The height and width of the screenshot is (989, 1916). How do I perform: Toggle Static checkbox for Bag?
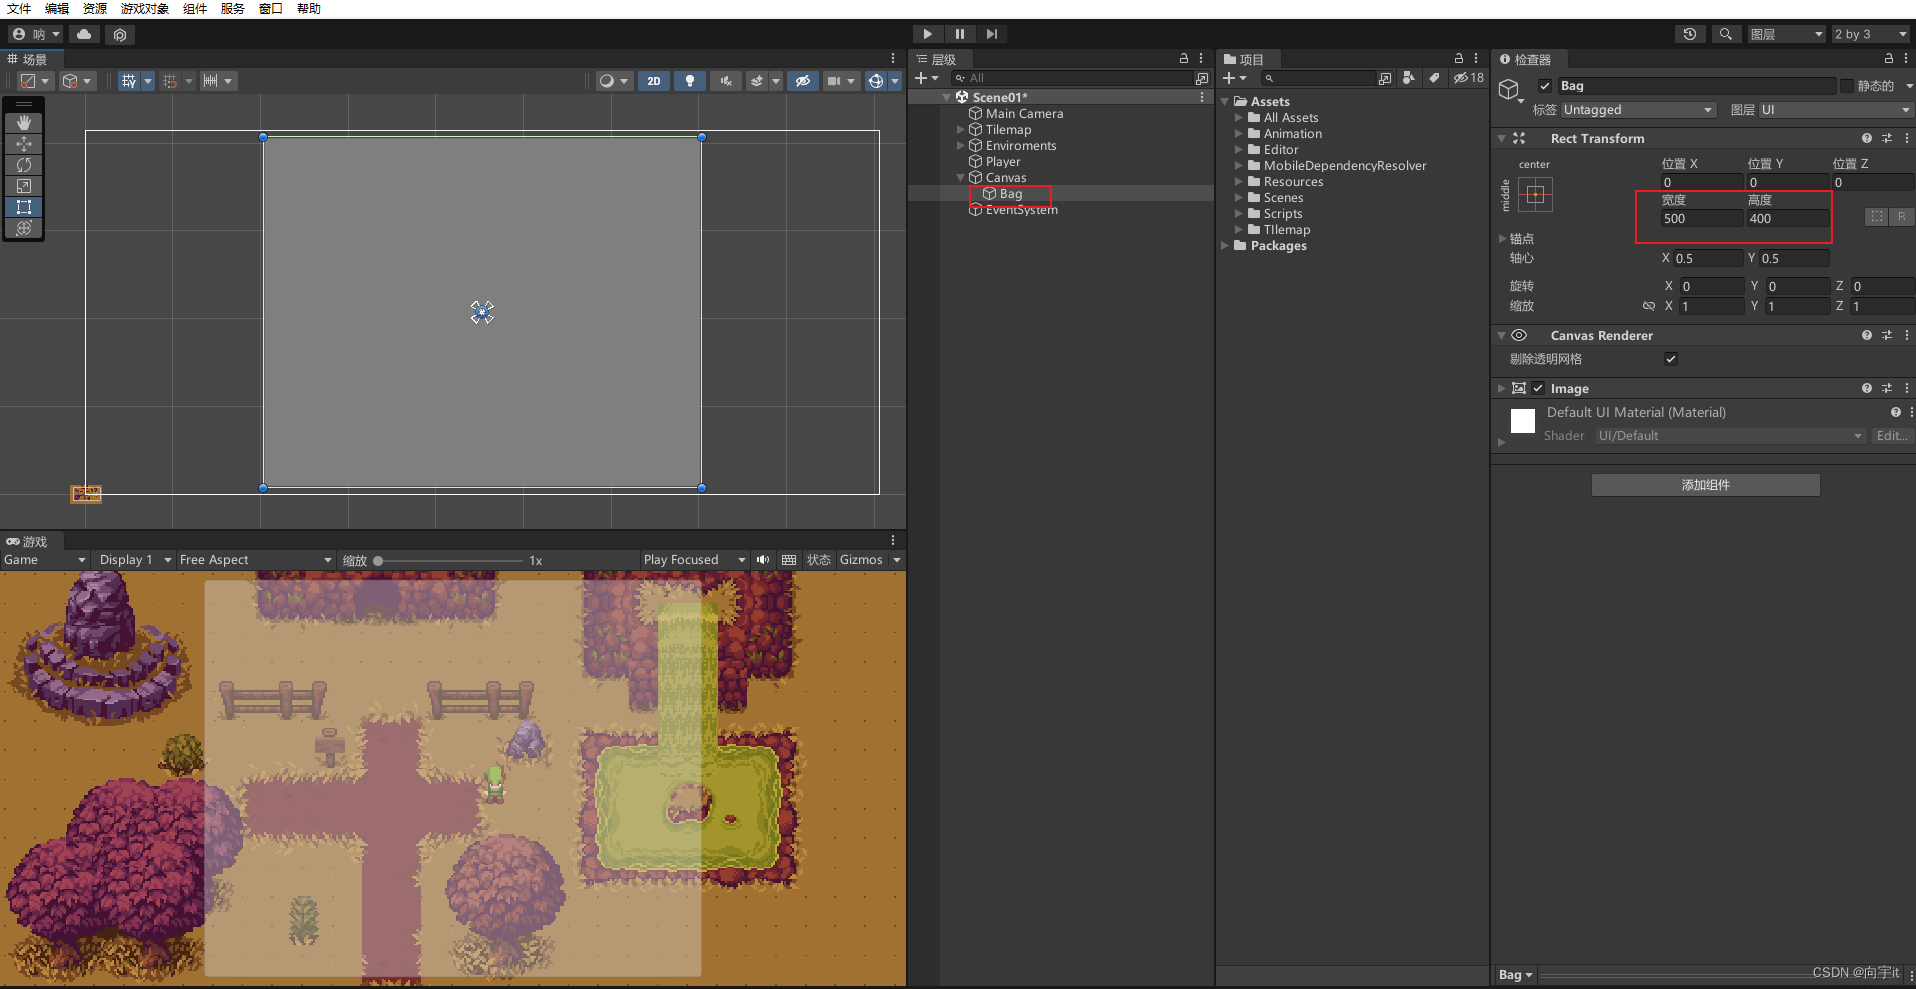[1847, 86]
